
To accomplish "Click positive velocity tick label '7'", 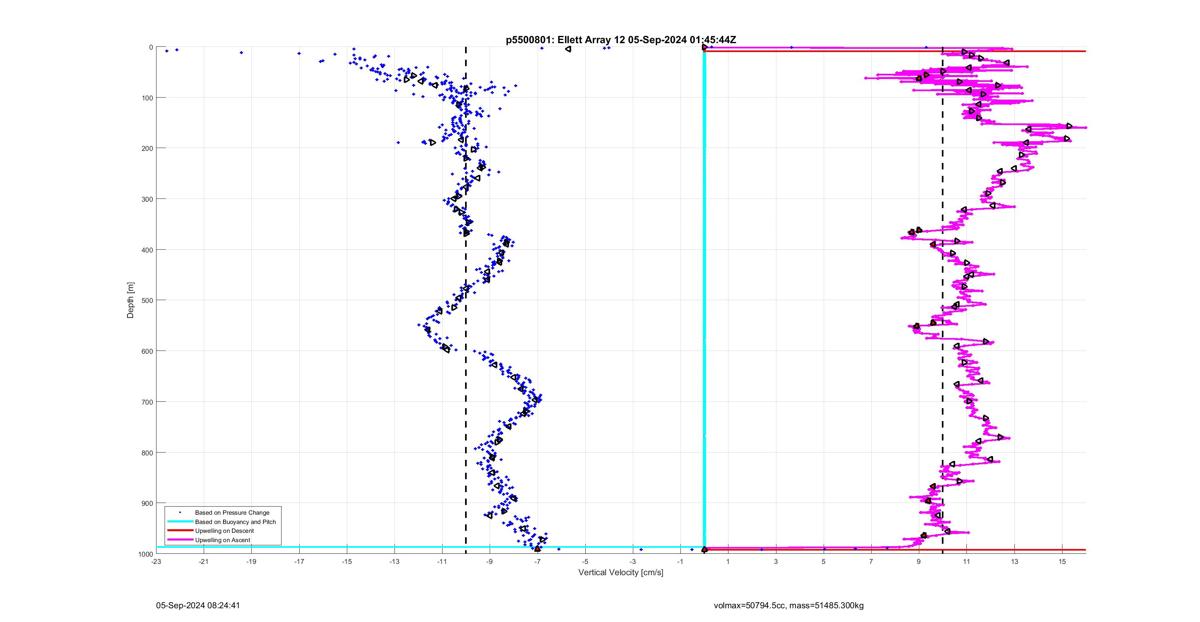I will [871, 562].
